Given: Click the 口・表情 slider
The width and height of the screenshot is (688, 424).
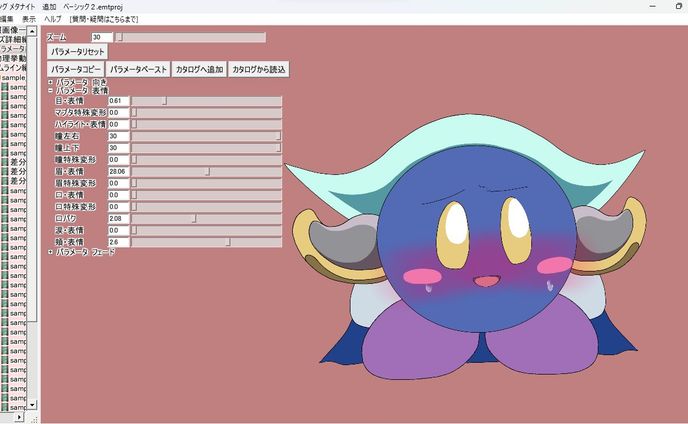Looking at the screenshot, I should 207,195.
